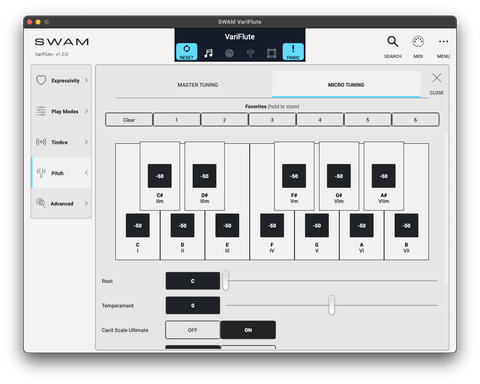Select the G# key detune value box
480x384 pixels.
339,176
